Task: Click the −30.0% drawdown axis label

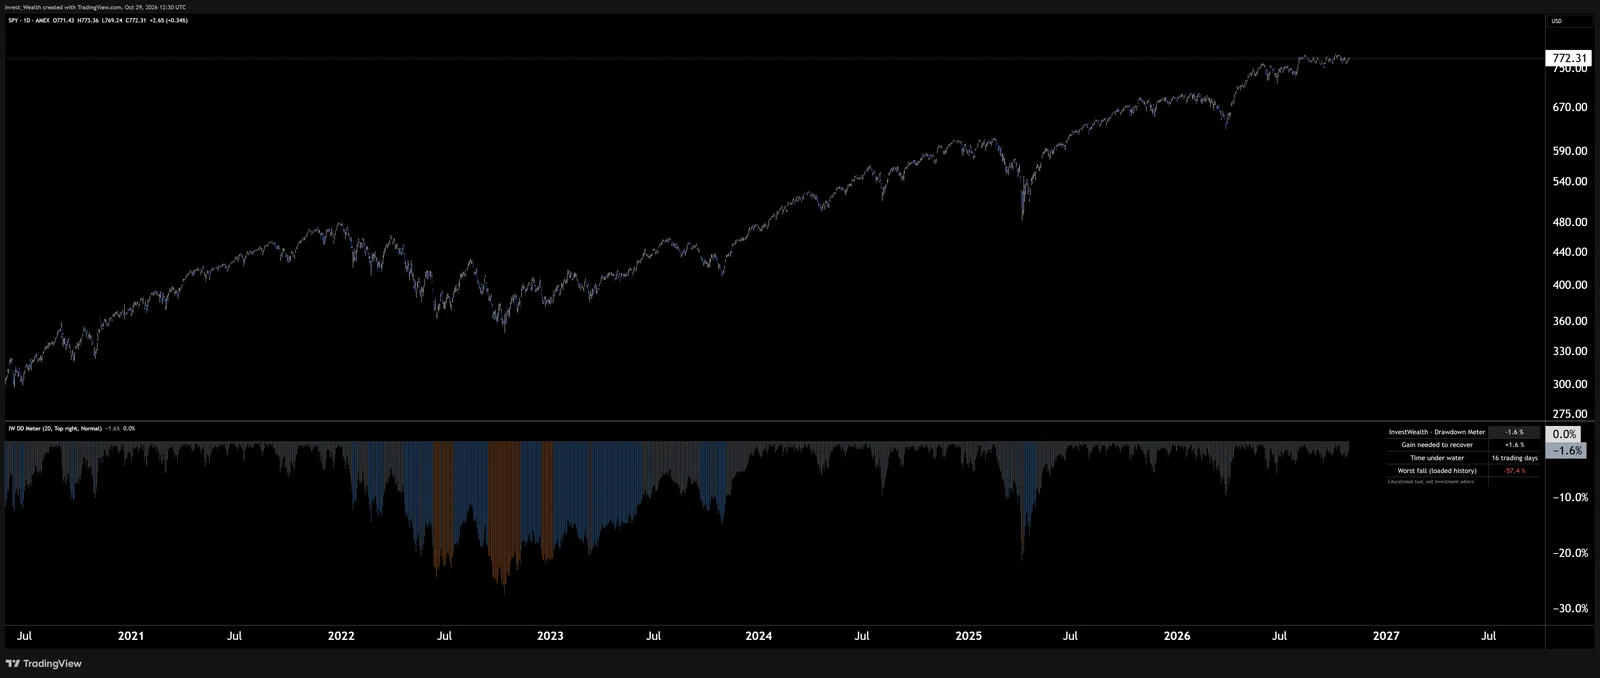Action: pyautogui.click(x=1570, y=608)
